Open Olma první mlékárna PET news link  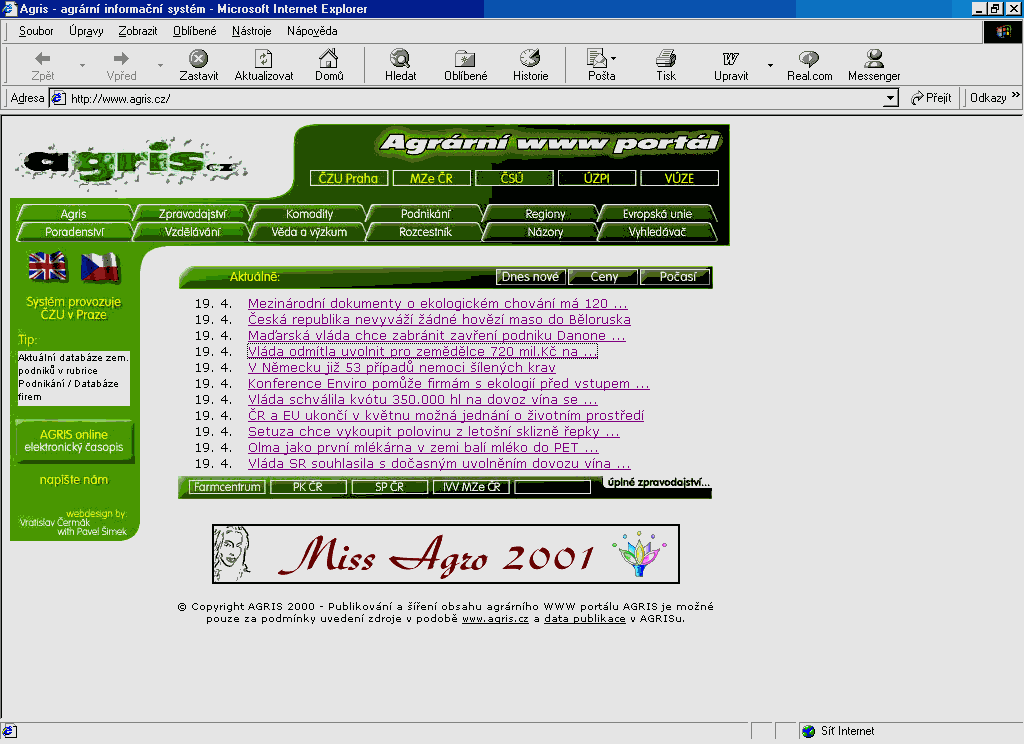pyautogui.click(x=423, y=447)
